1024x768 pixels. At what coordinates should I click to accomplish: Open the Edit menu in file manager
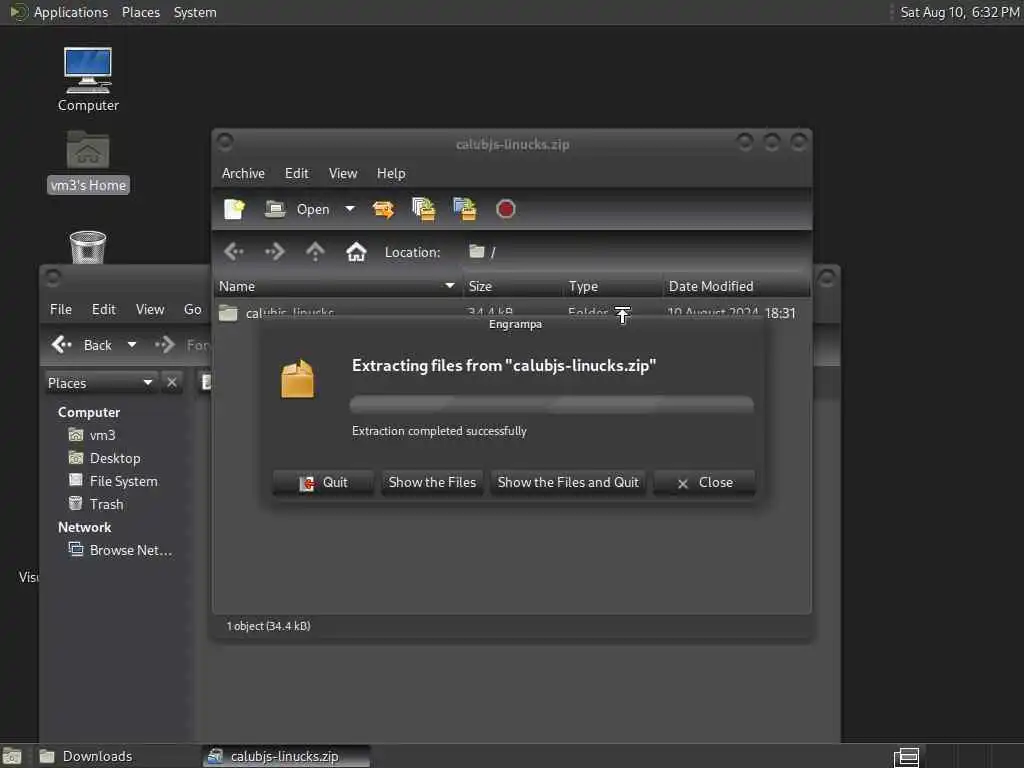tap(103, 309)
